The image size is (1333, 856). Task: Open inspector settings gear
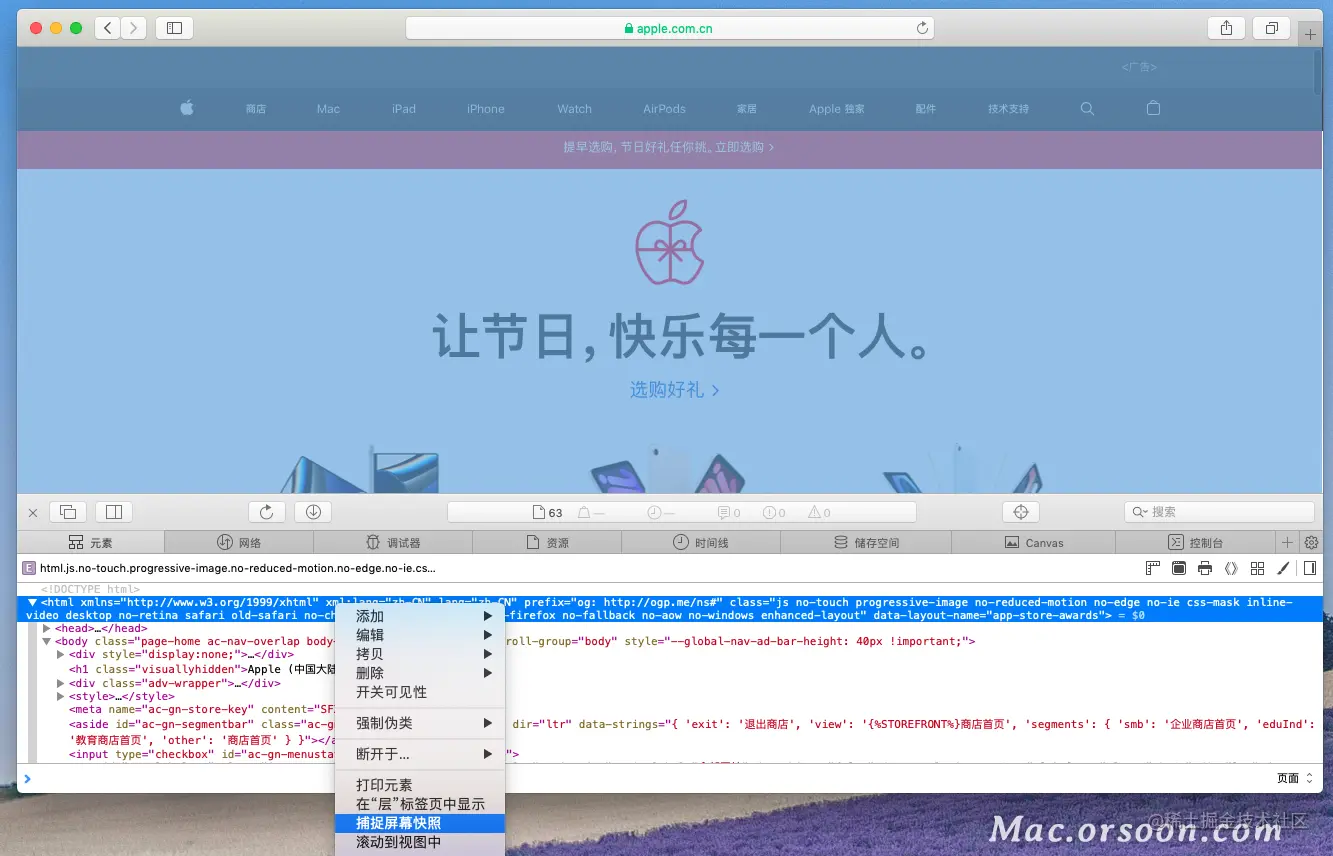click(1311, 543)
